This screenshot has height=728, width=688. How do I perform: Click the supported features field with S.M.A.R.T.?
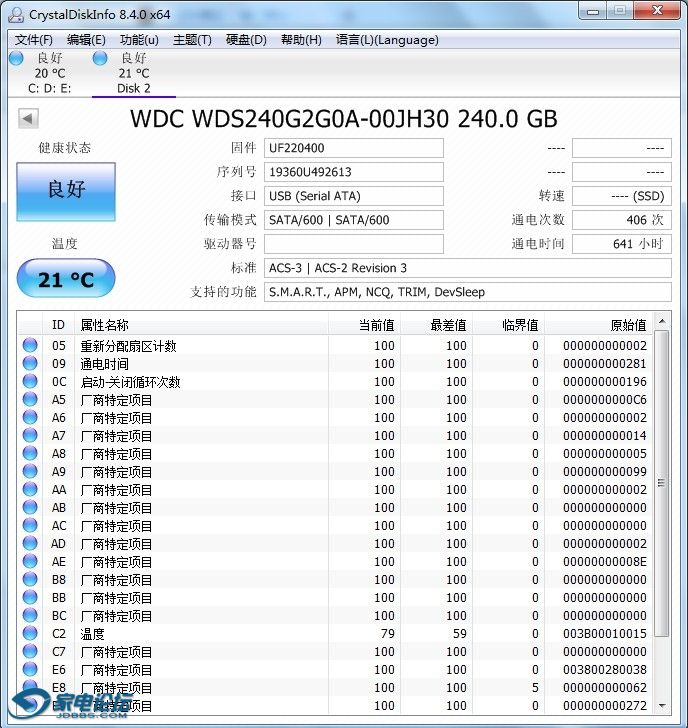click(x=468, y=292)
